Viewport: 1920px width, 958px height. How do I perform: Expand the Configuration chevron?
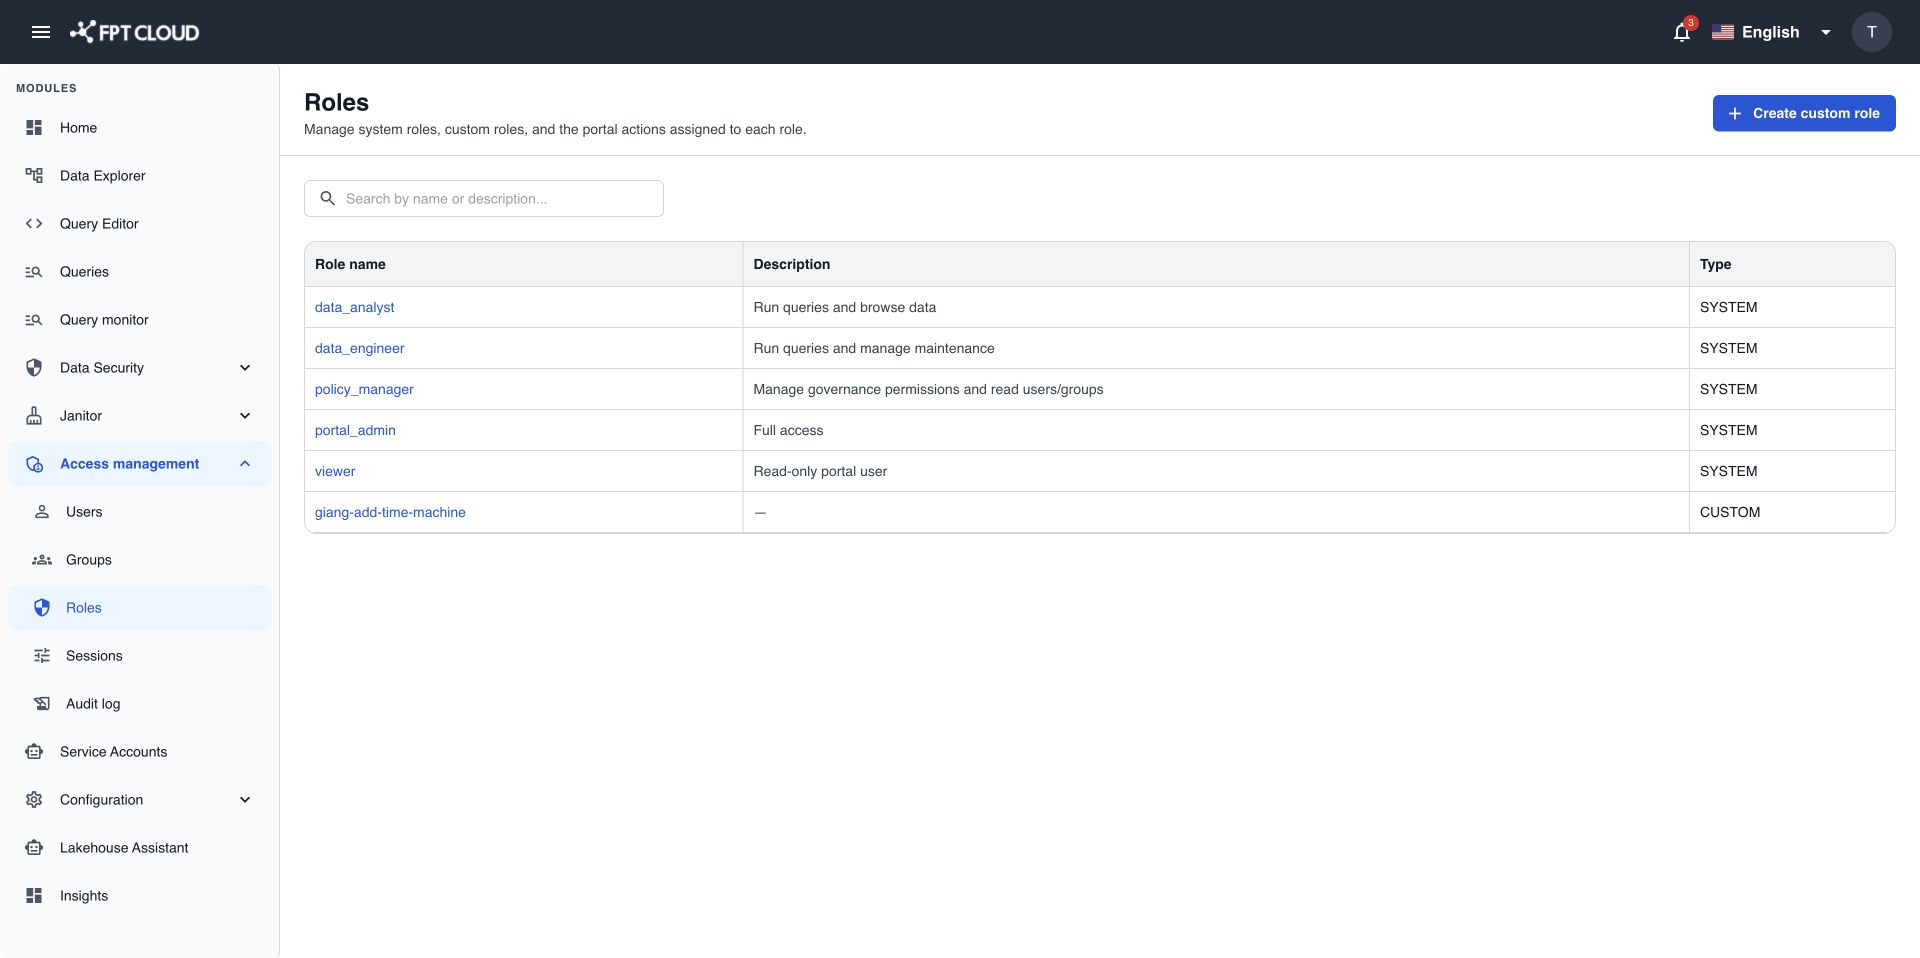coord(245,800)
